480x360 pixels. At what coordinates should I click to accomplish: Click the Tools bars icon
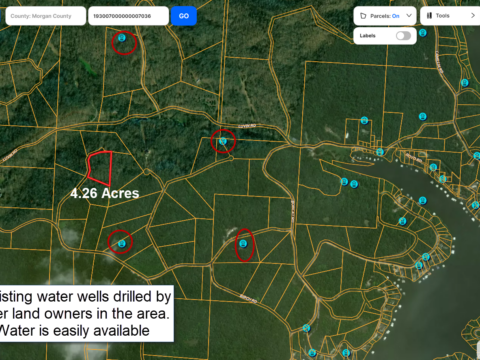[x=429, y=15]
